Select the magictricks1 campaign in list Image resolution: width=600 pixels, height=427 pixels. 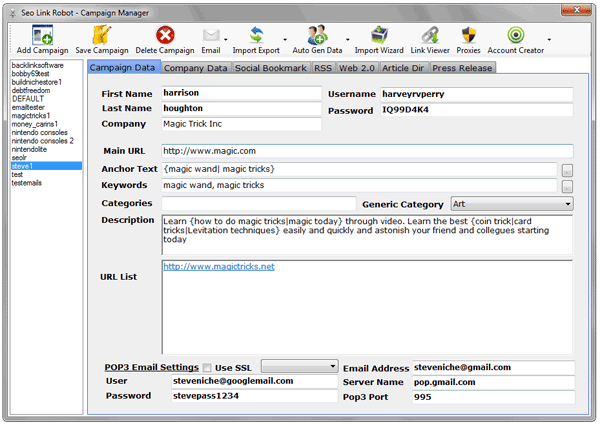click(33, 115)
